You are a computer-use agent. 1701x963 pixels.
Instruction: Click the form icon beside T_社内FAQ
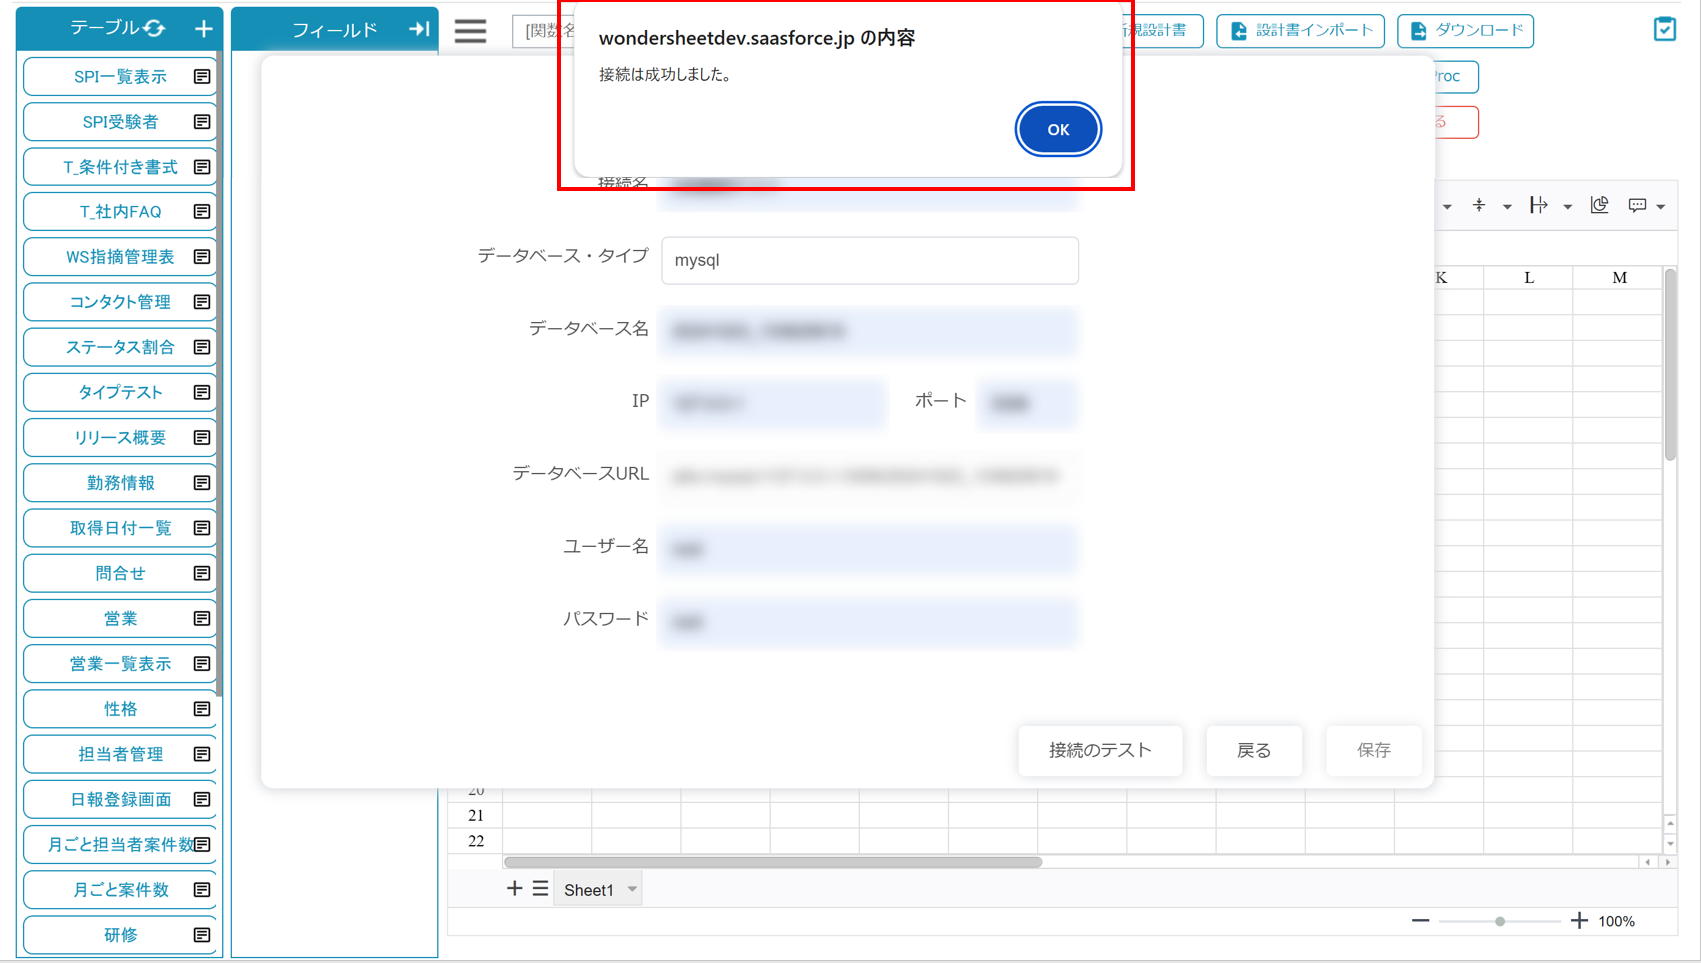click(x=202, y=212)
